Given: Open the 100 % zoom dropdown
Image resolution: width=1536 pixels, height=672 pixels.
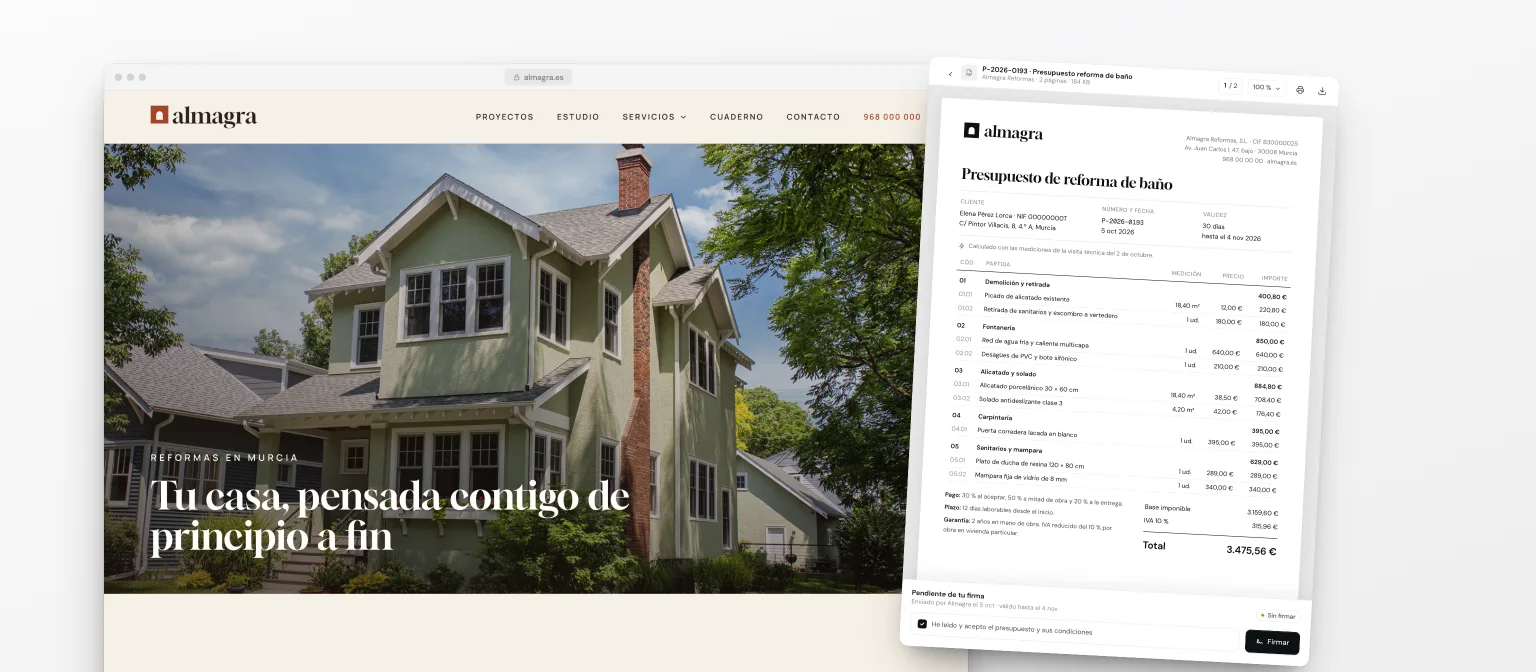Looking at the screenshot, I should (x=1266, y=87).
